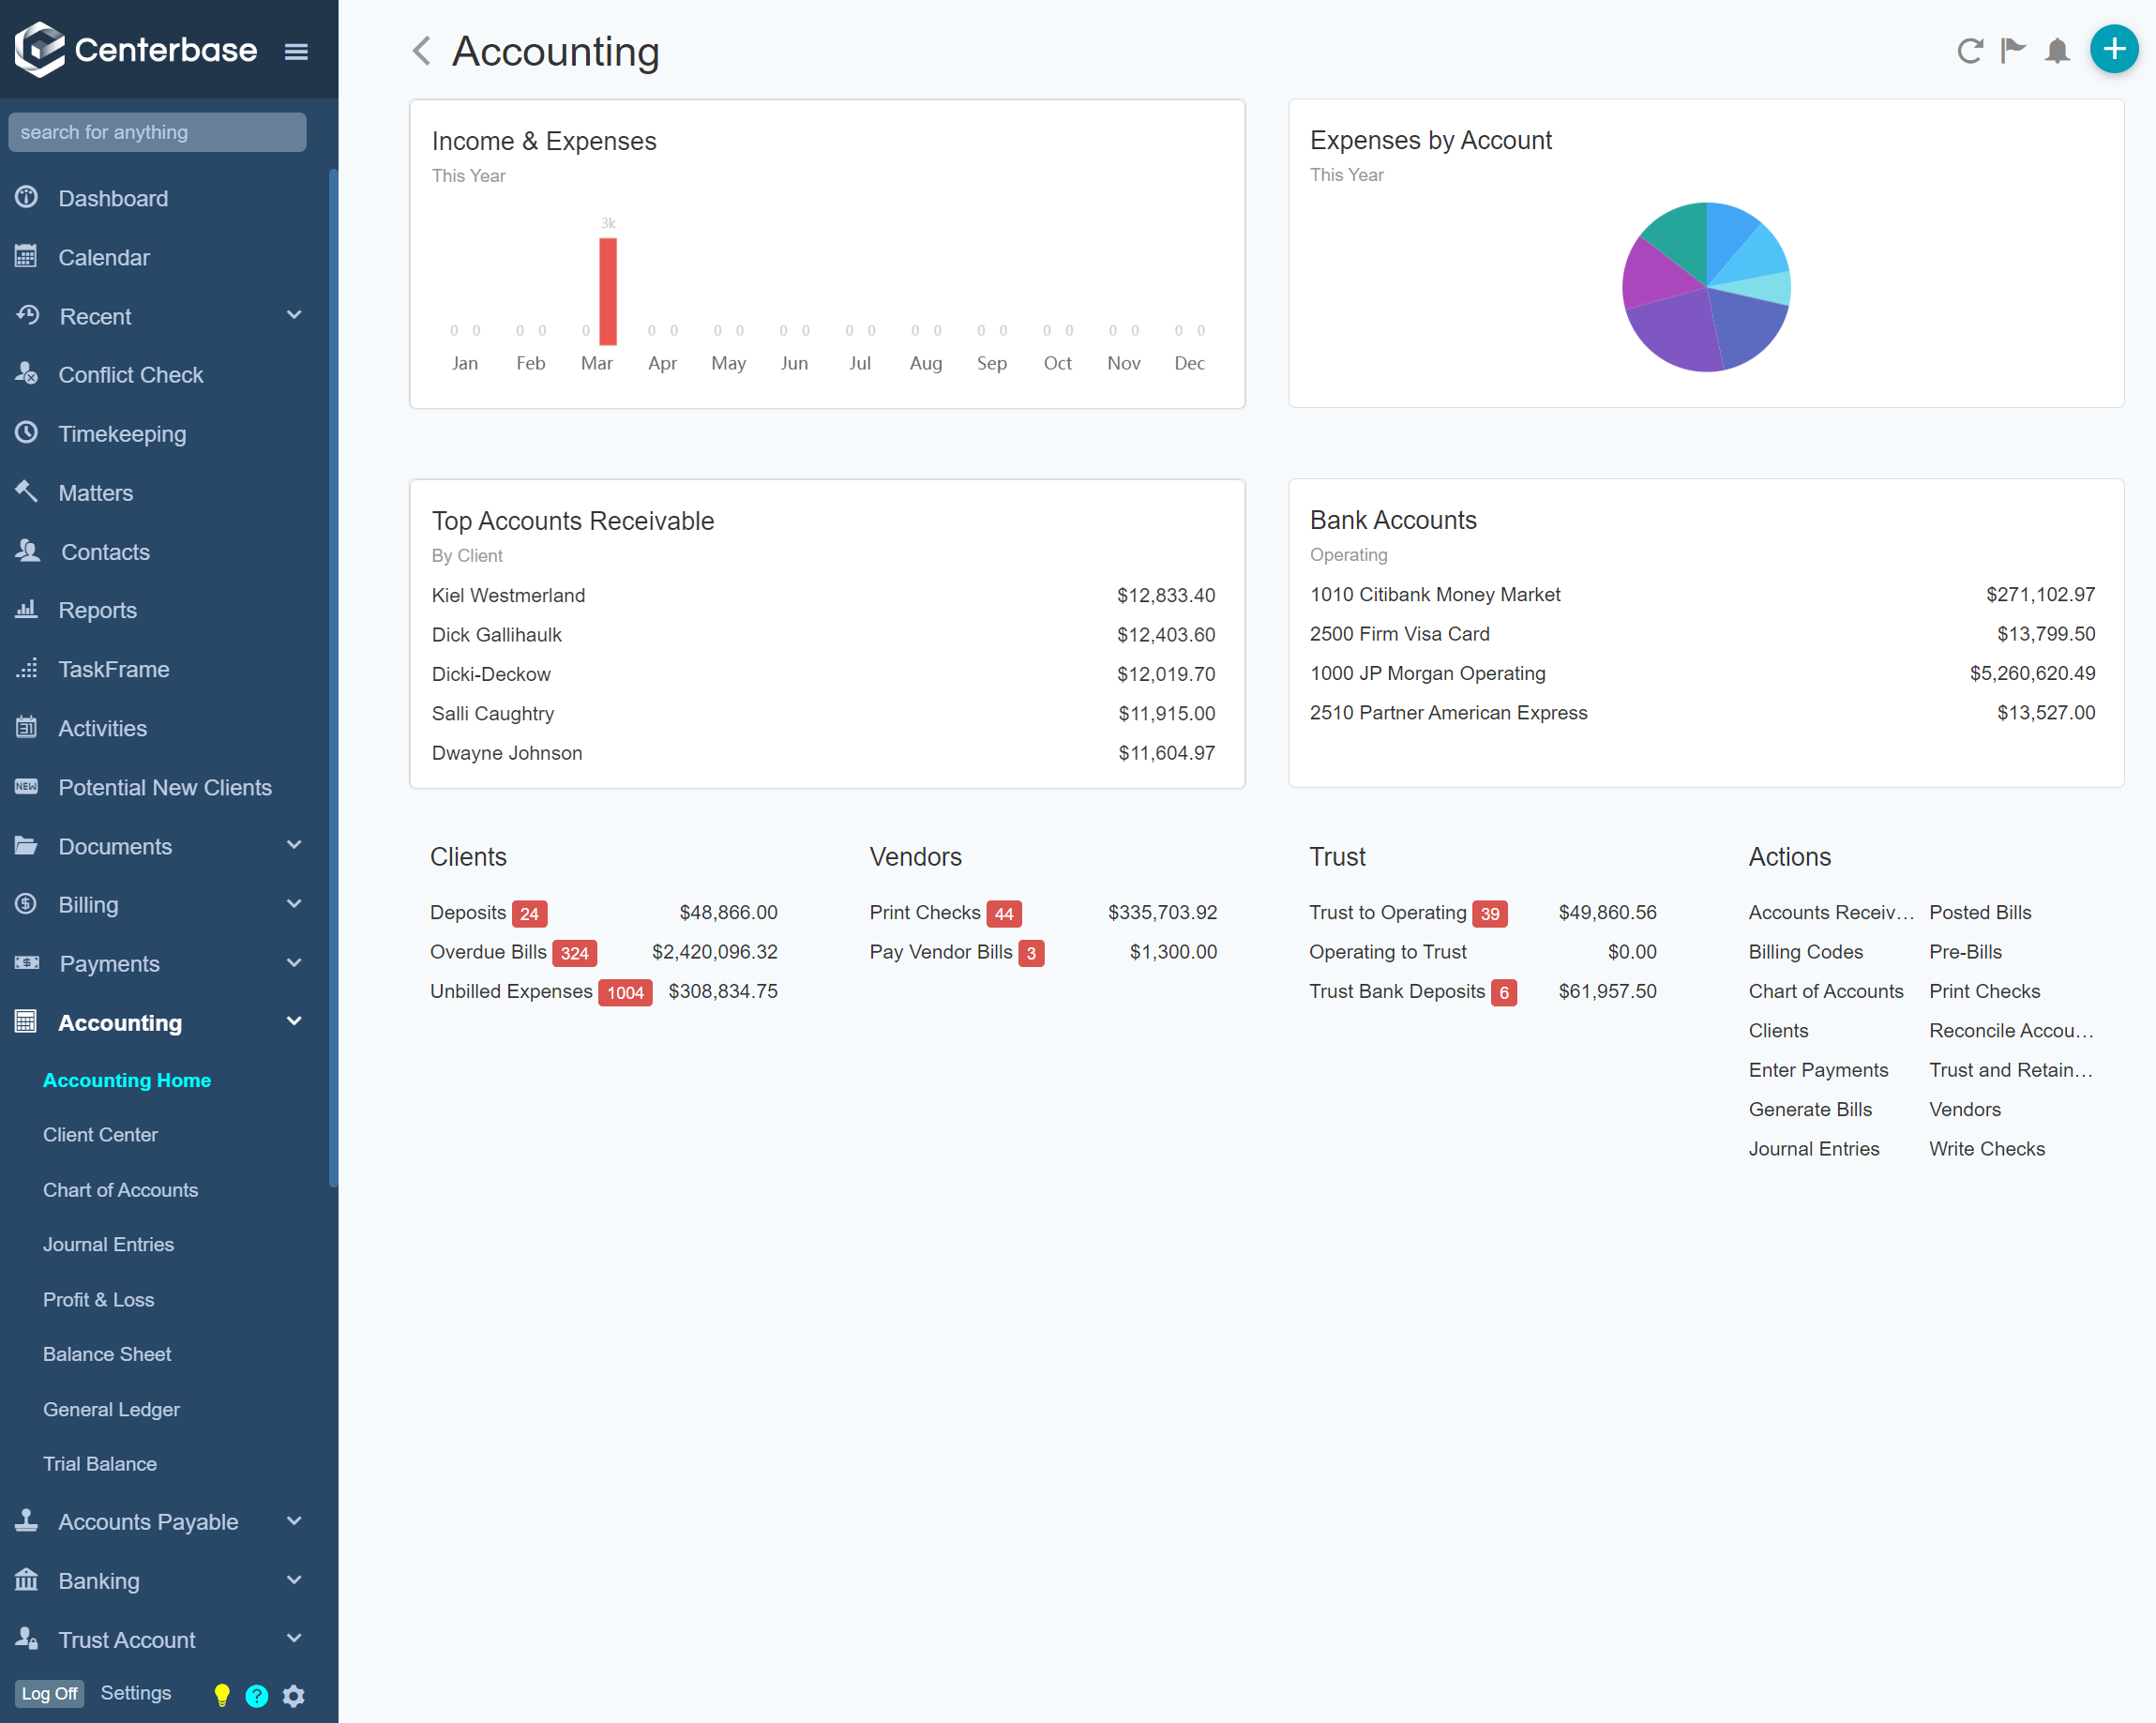Open the flag icon next to refresh

tap(2012, 51)
